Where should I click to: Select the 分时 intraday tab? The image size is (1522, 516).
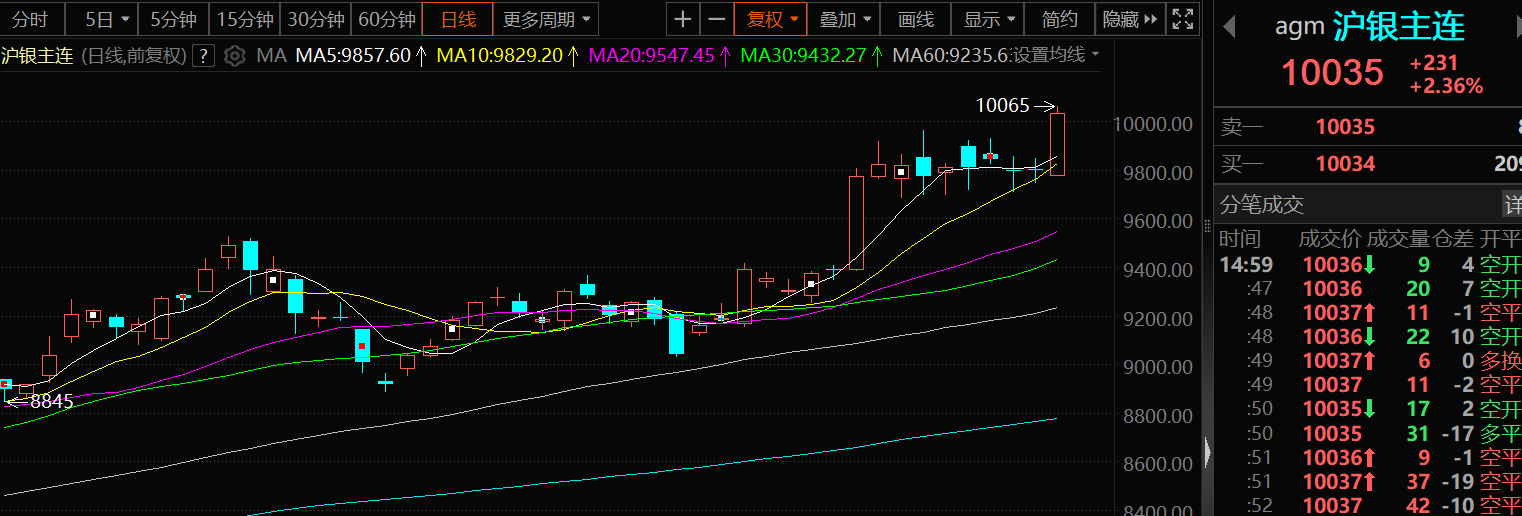[30, 19]
